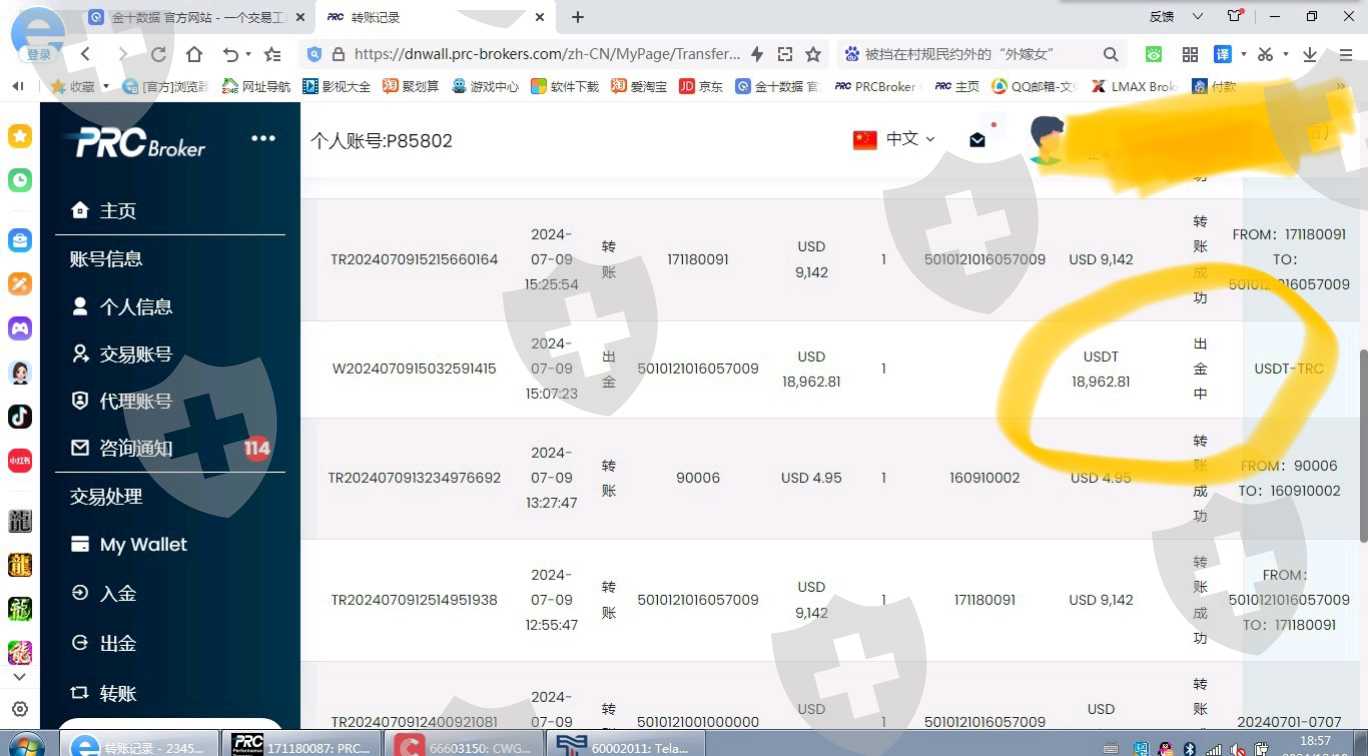Click the three-dots menu beside PRC Broker logo
The image size is (1368, 756).
pyautogui.click(x=263, y=139)
